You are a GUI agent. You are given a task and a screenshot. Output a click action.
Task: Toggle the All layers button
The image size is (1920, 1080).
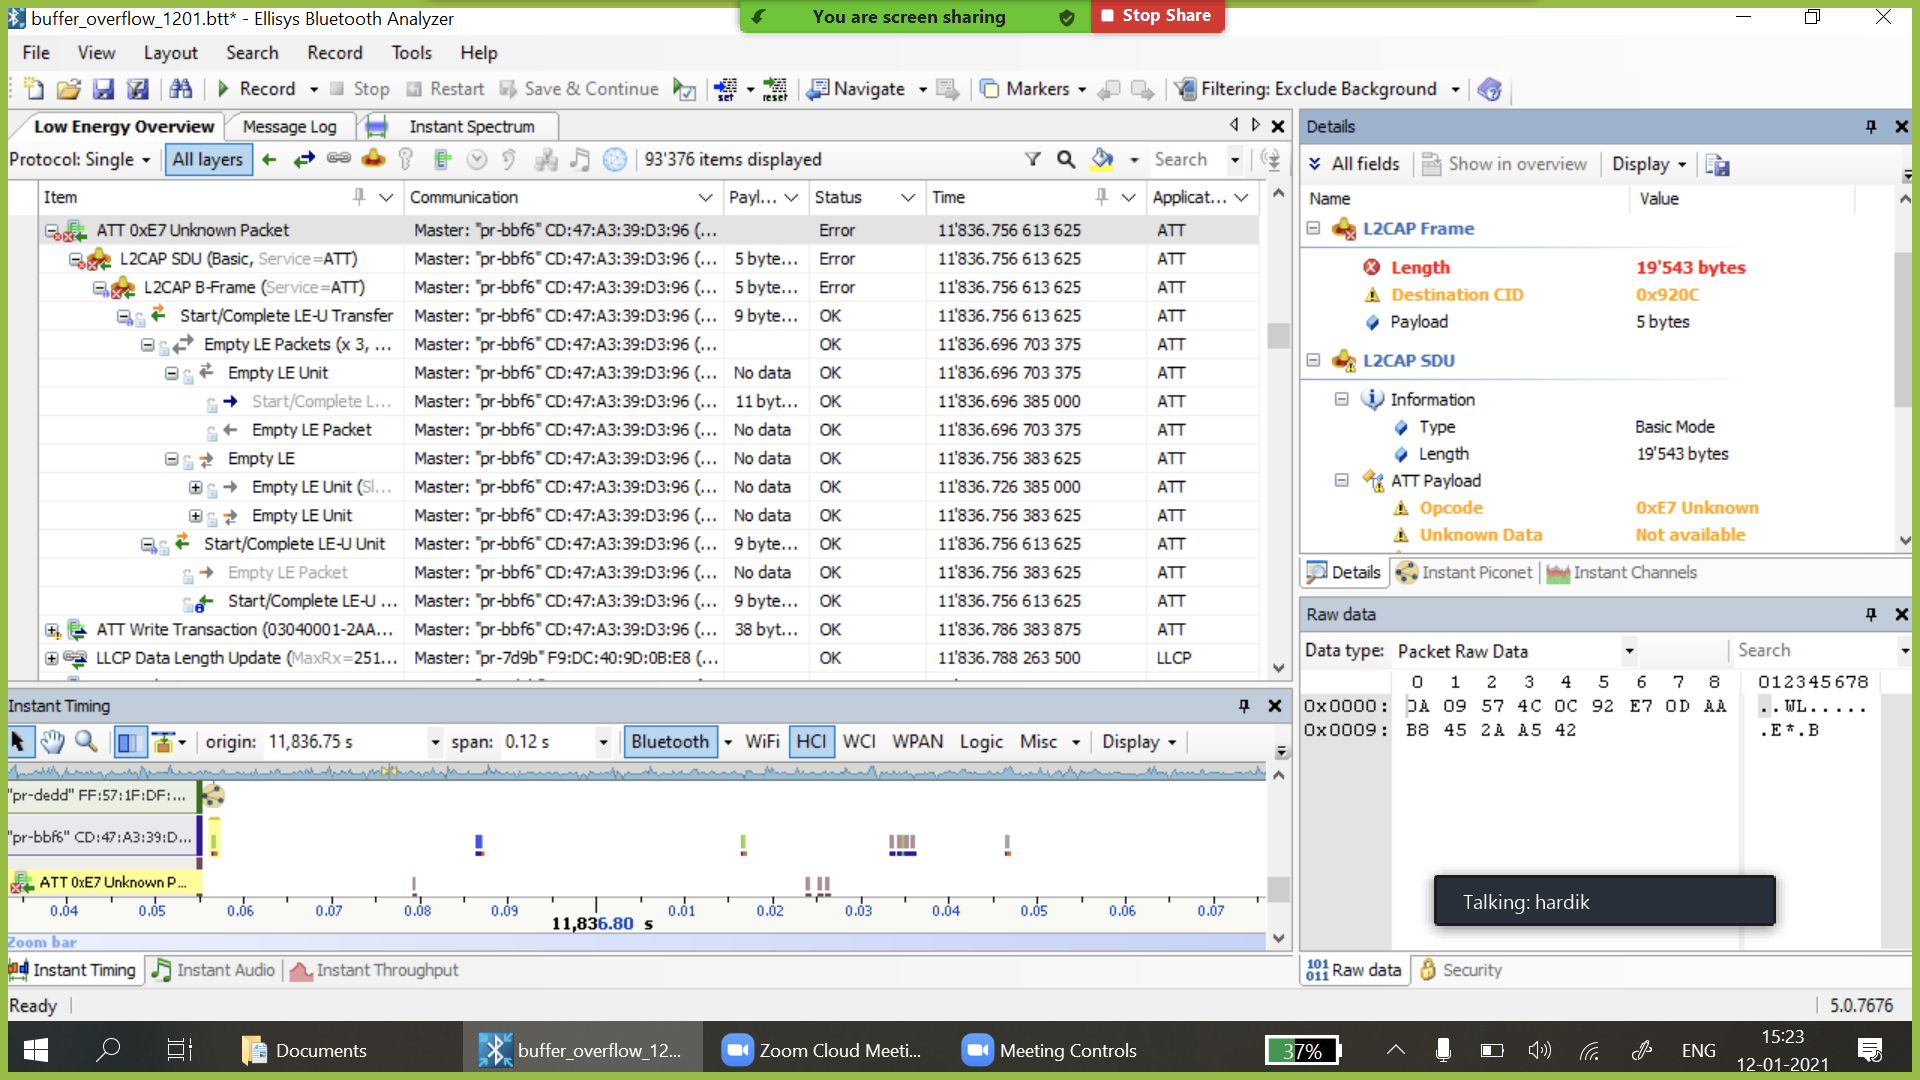click(x=207, y=160)
